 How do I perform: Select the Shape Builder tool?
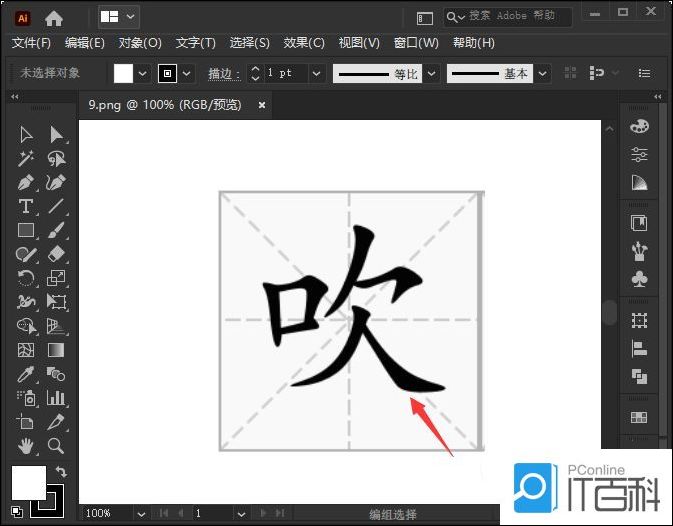(26, 326)
